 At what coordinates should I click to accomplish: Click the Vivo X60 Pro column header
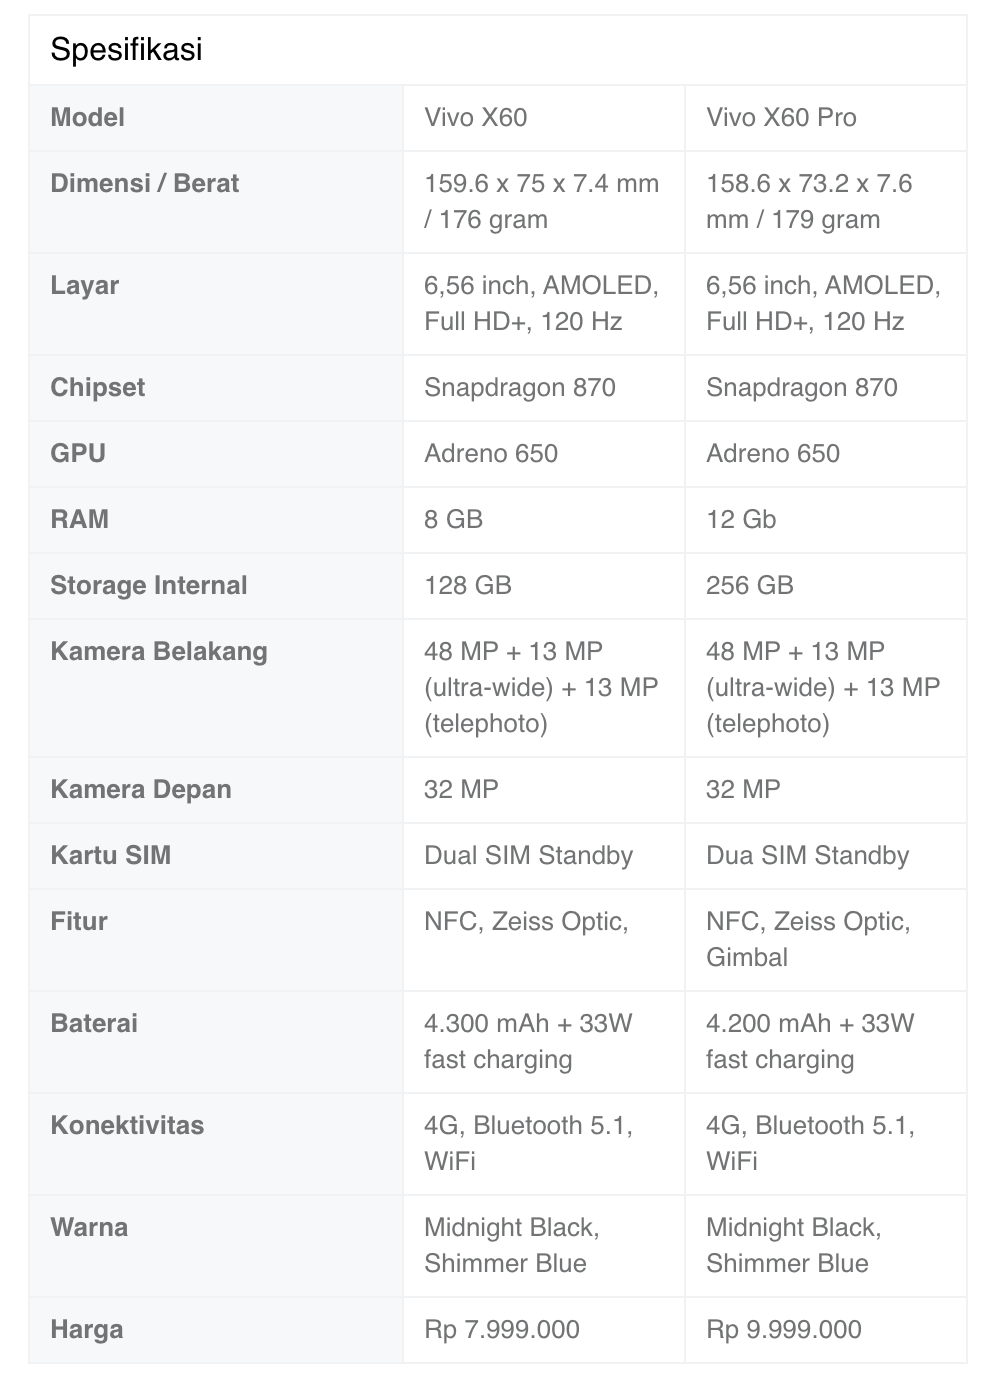click(x=781, y=117)
